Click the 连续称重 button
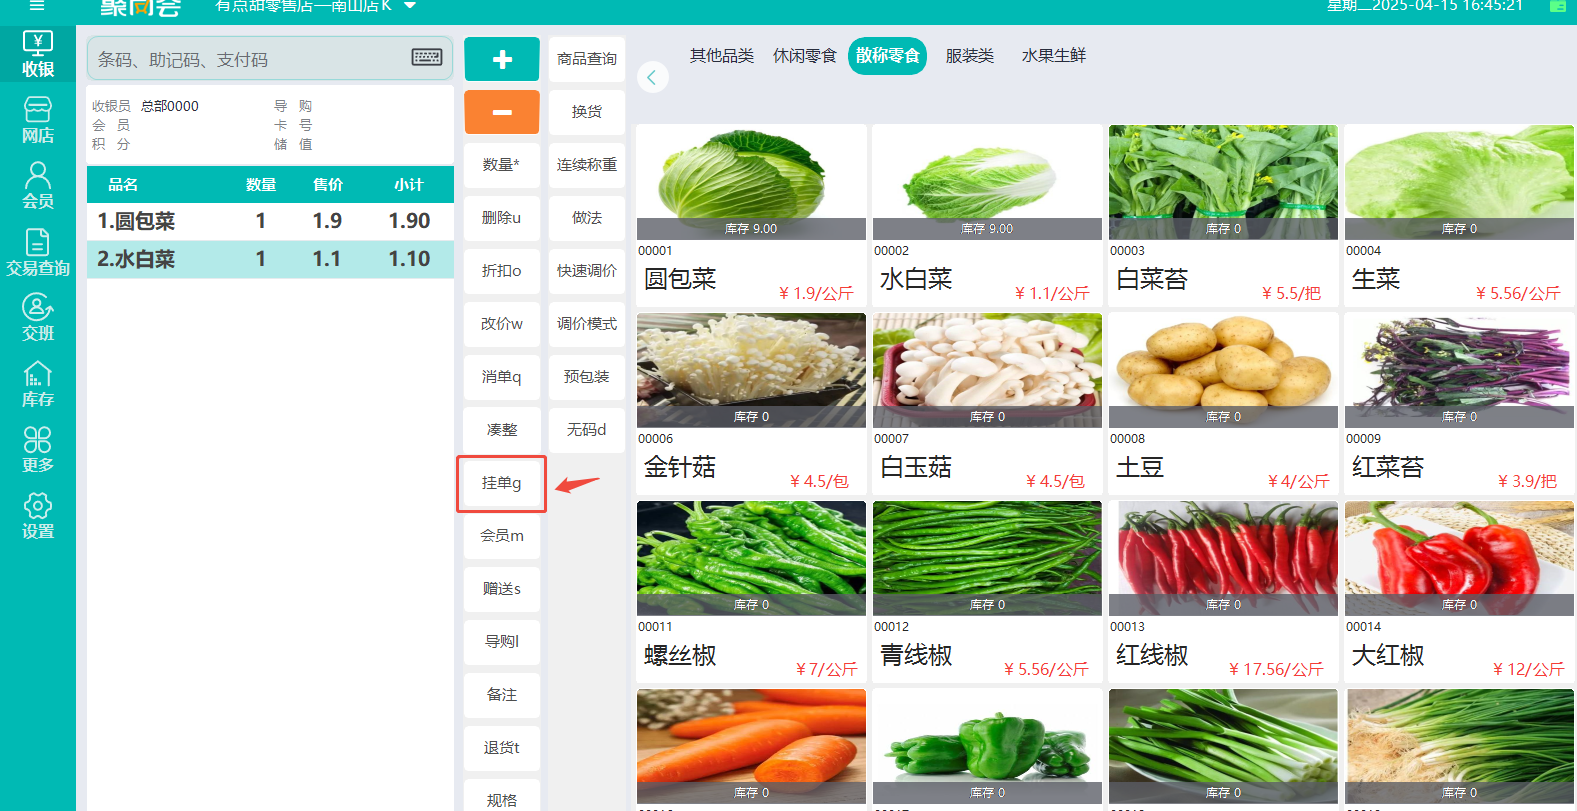The image size is (1577, 811). (587, 165)
